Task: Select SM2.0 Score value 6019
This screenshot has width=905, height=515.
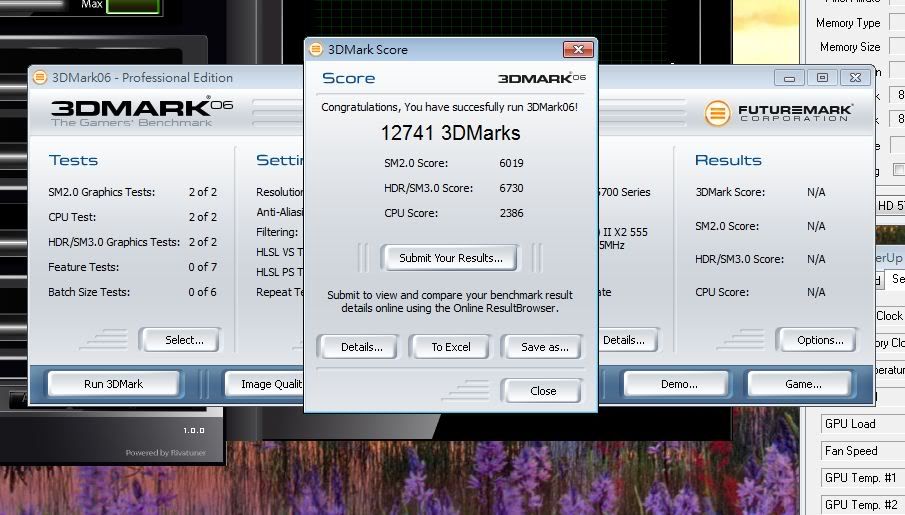Action: (511, 163)
